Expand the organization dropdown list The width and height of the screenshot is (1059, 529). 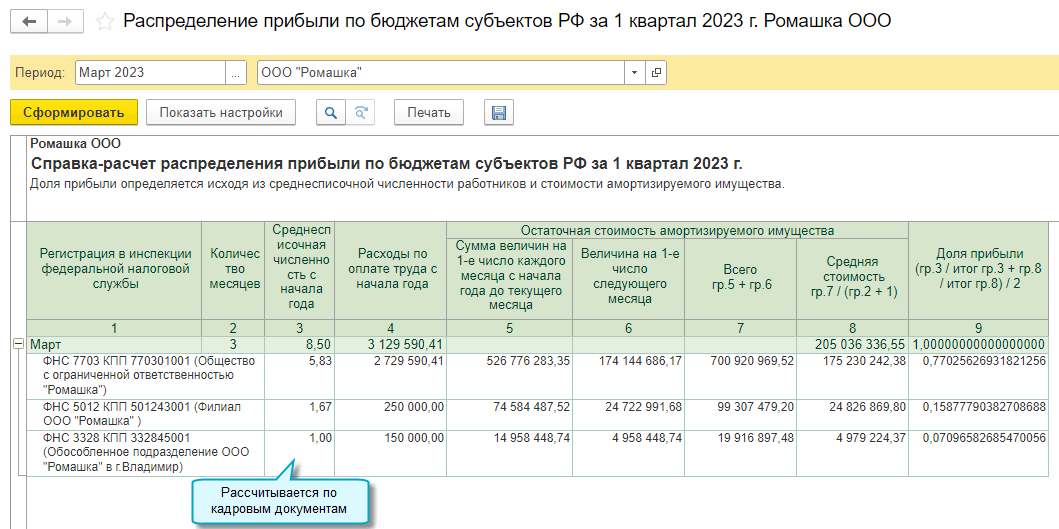coord(635,73)
